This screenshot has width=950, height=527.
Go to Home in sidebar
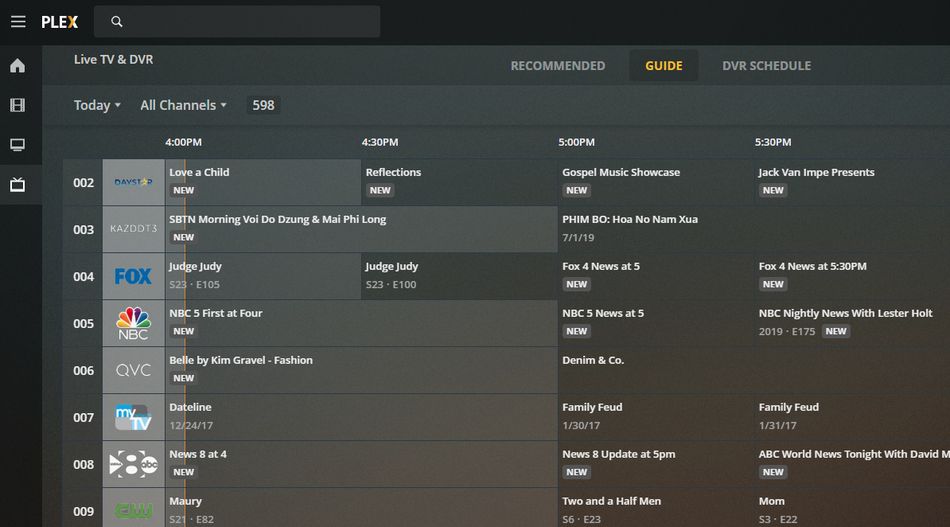(18, 65)
